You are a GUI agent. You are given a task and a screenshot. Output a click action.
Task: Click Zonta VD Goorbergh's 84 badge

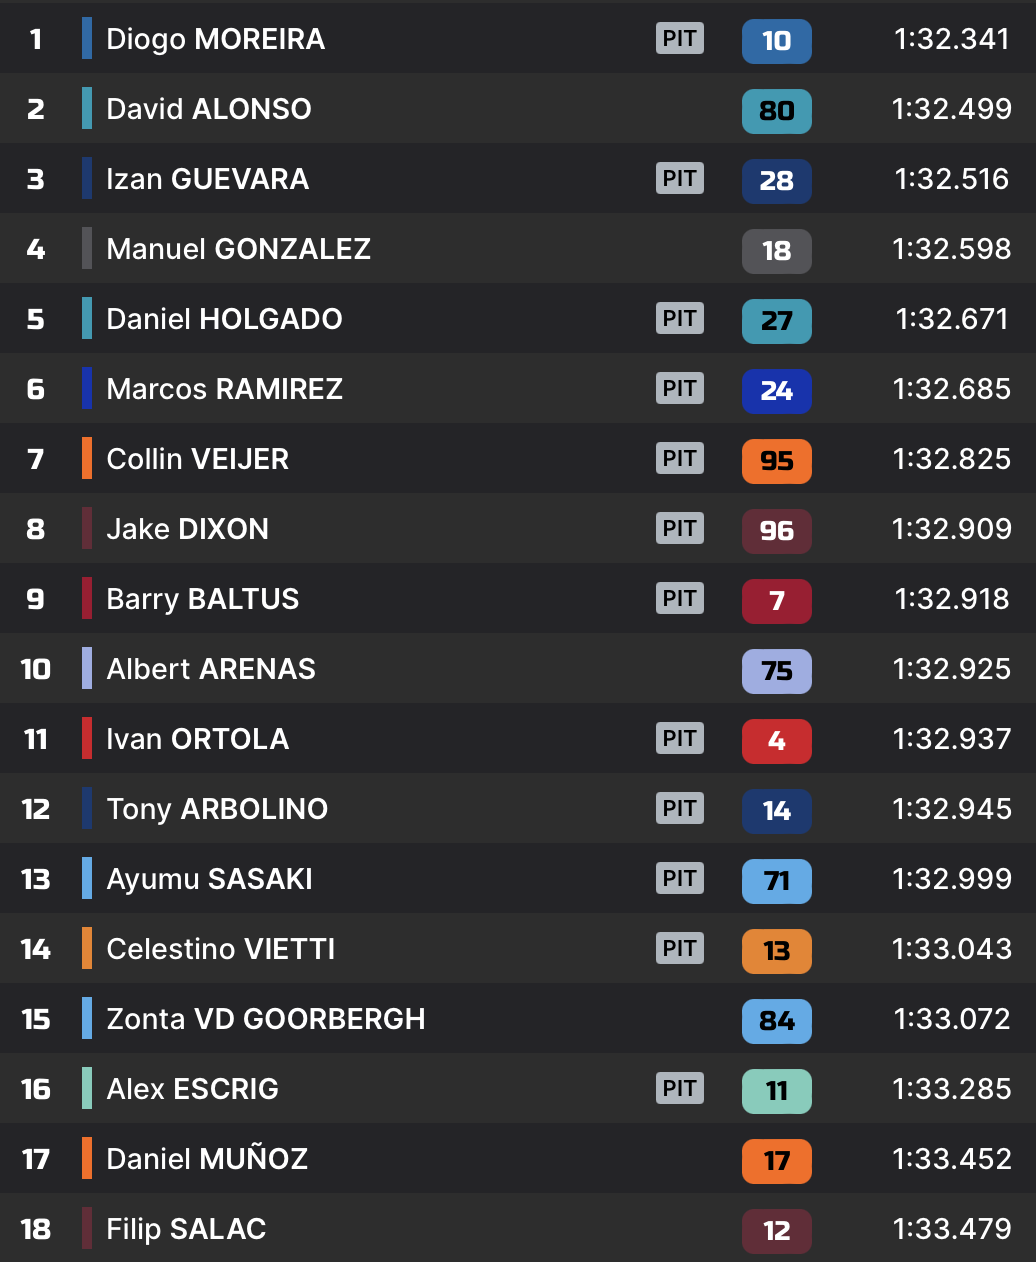tap(776, 1021)
